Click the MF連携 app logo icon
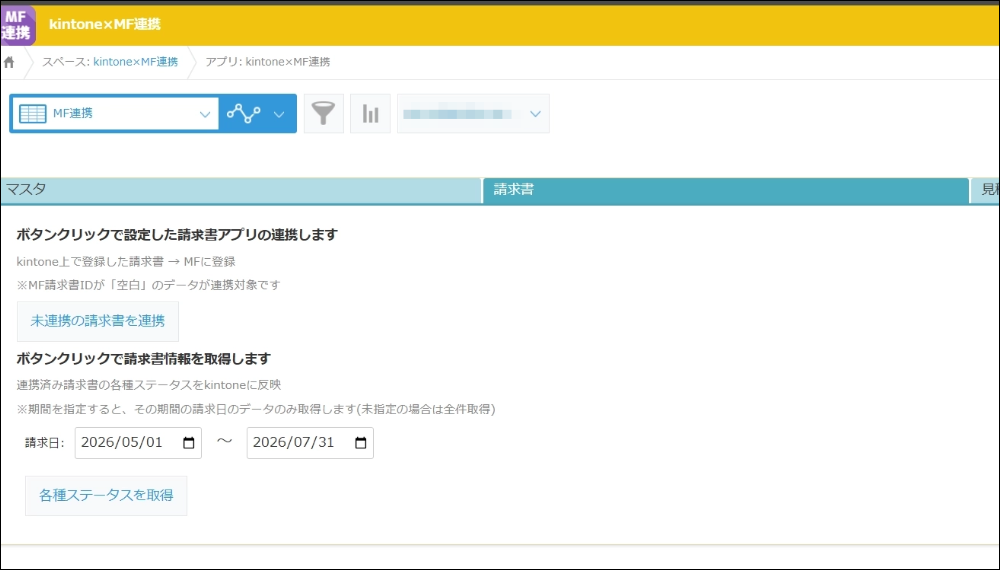This screenshot has height=570, width=1000. (17, 26)
